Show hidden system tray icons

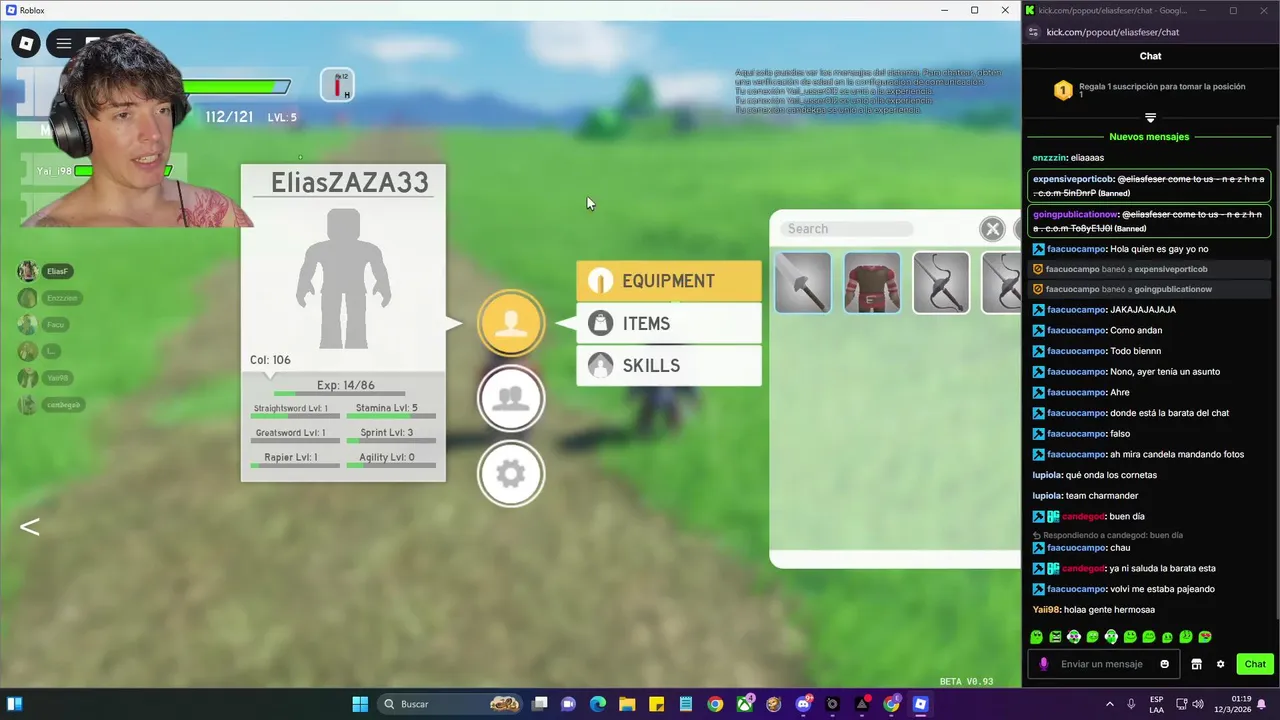[1109, 704]
